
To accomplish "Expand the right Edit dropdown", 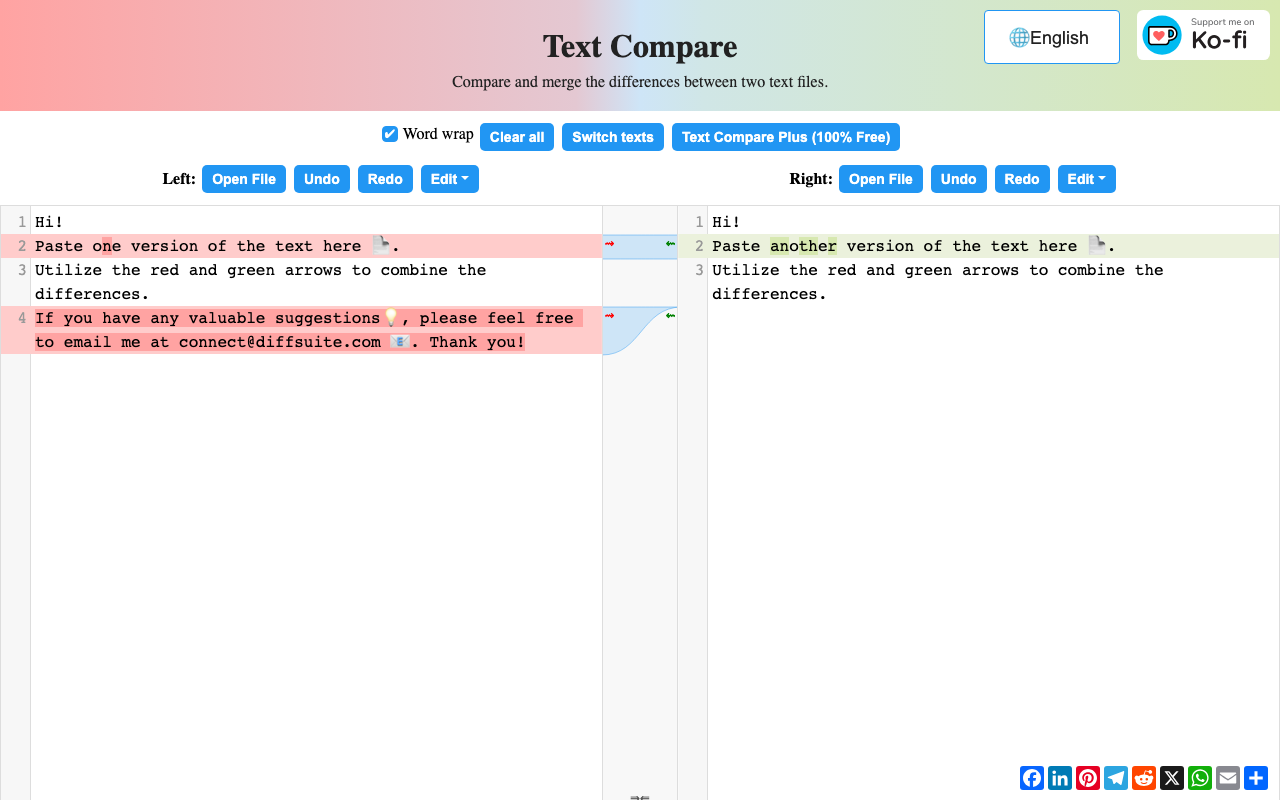I will pos(1087,179).
